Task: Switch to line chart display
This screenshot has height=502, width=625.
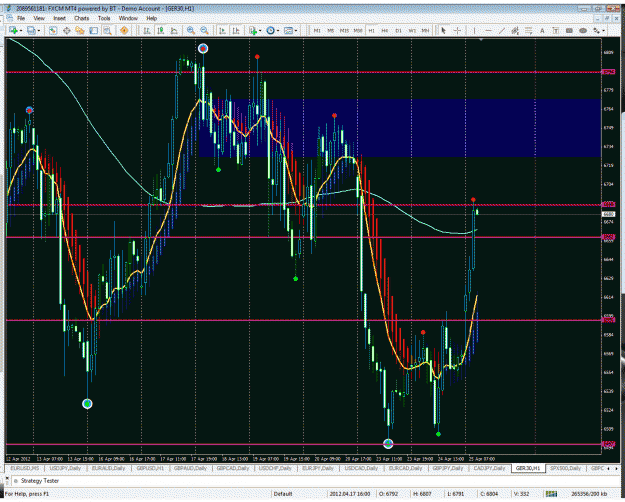Action: click(x=174, y=30)
